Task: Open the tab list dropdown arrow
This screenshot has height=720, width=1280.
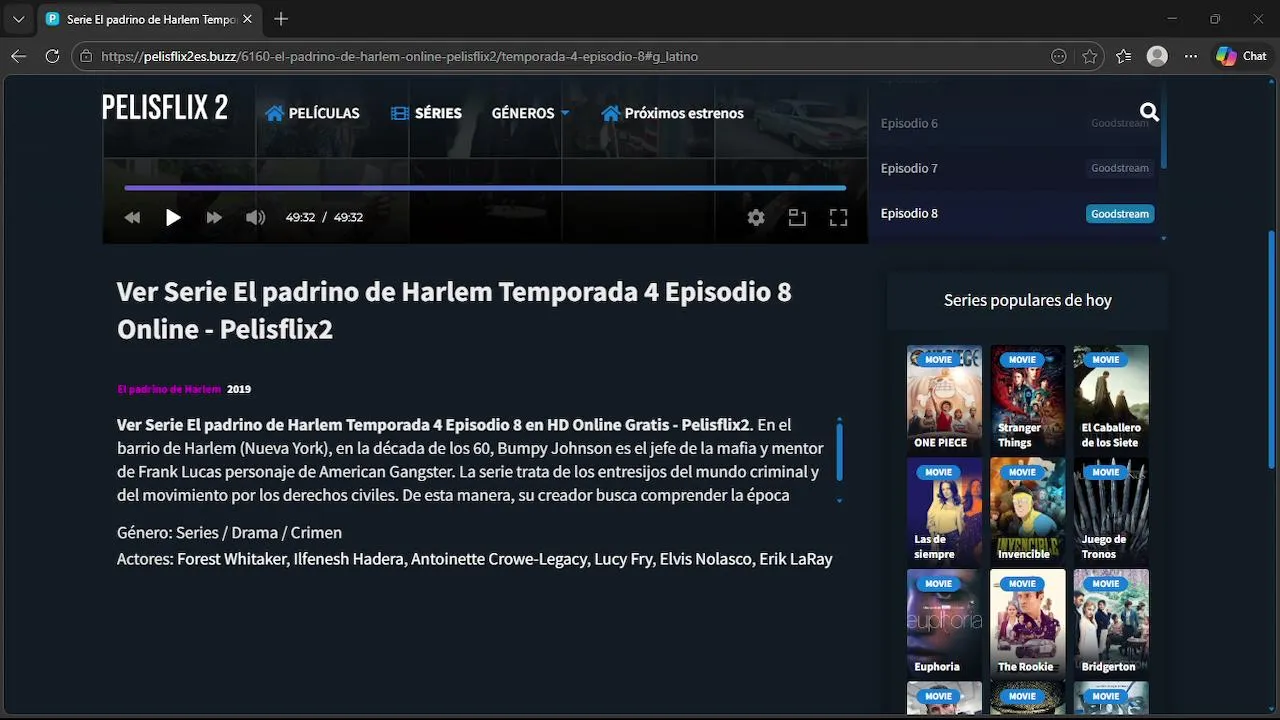Action: click(18, 19)
